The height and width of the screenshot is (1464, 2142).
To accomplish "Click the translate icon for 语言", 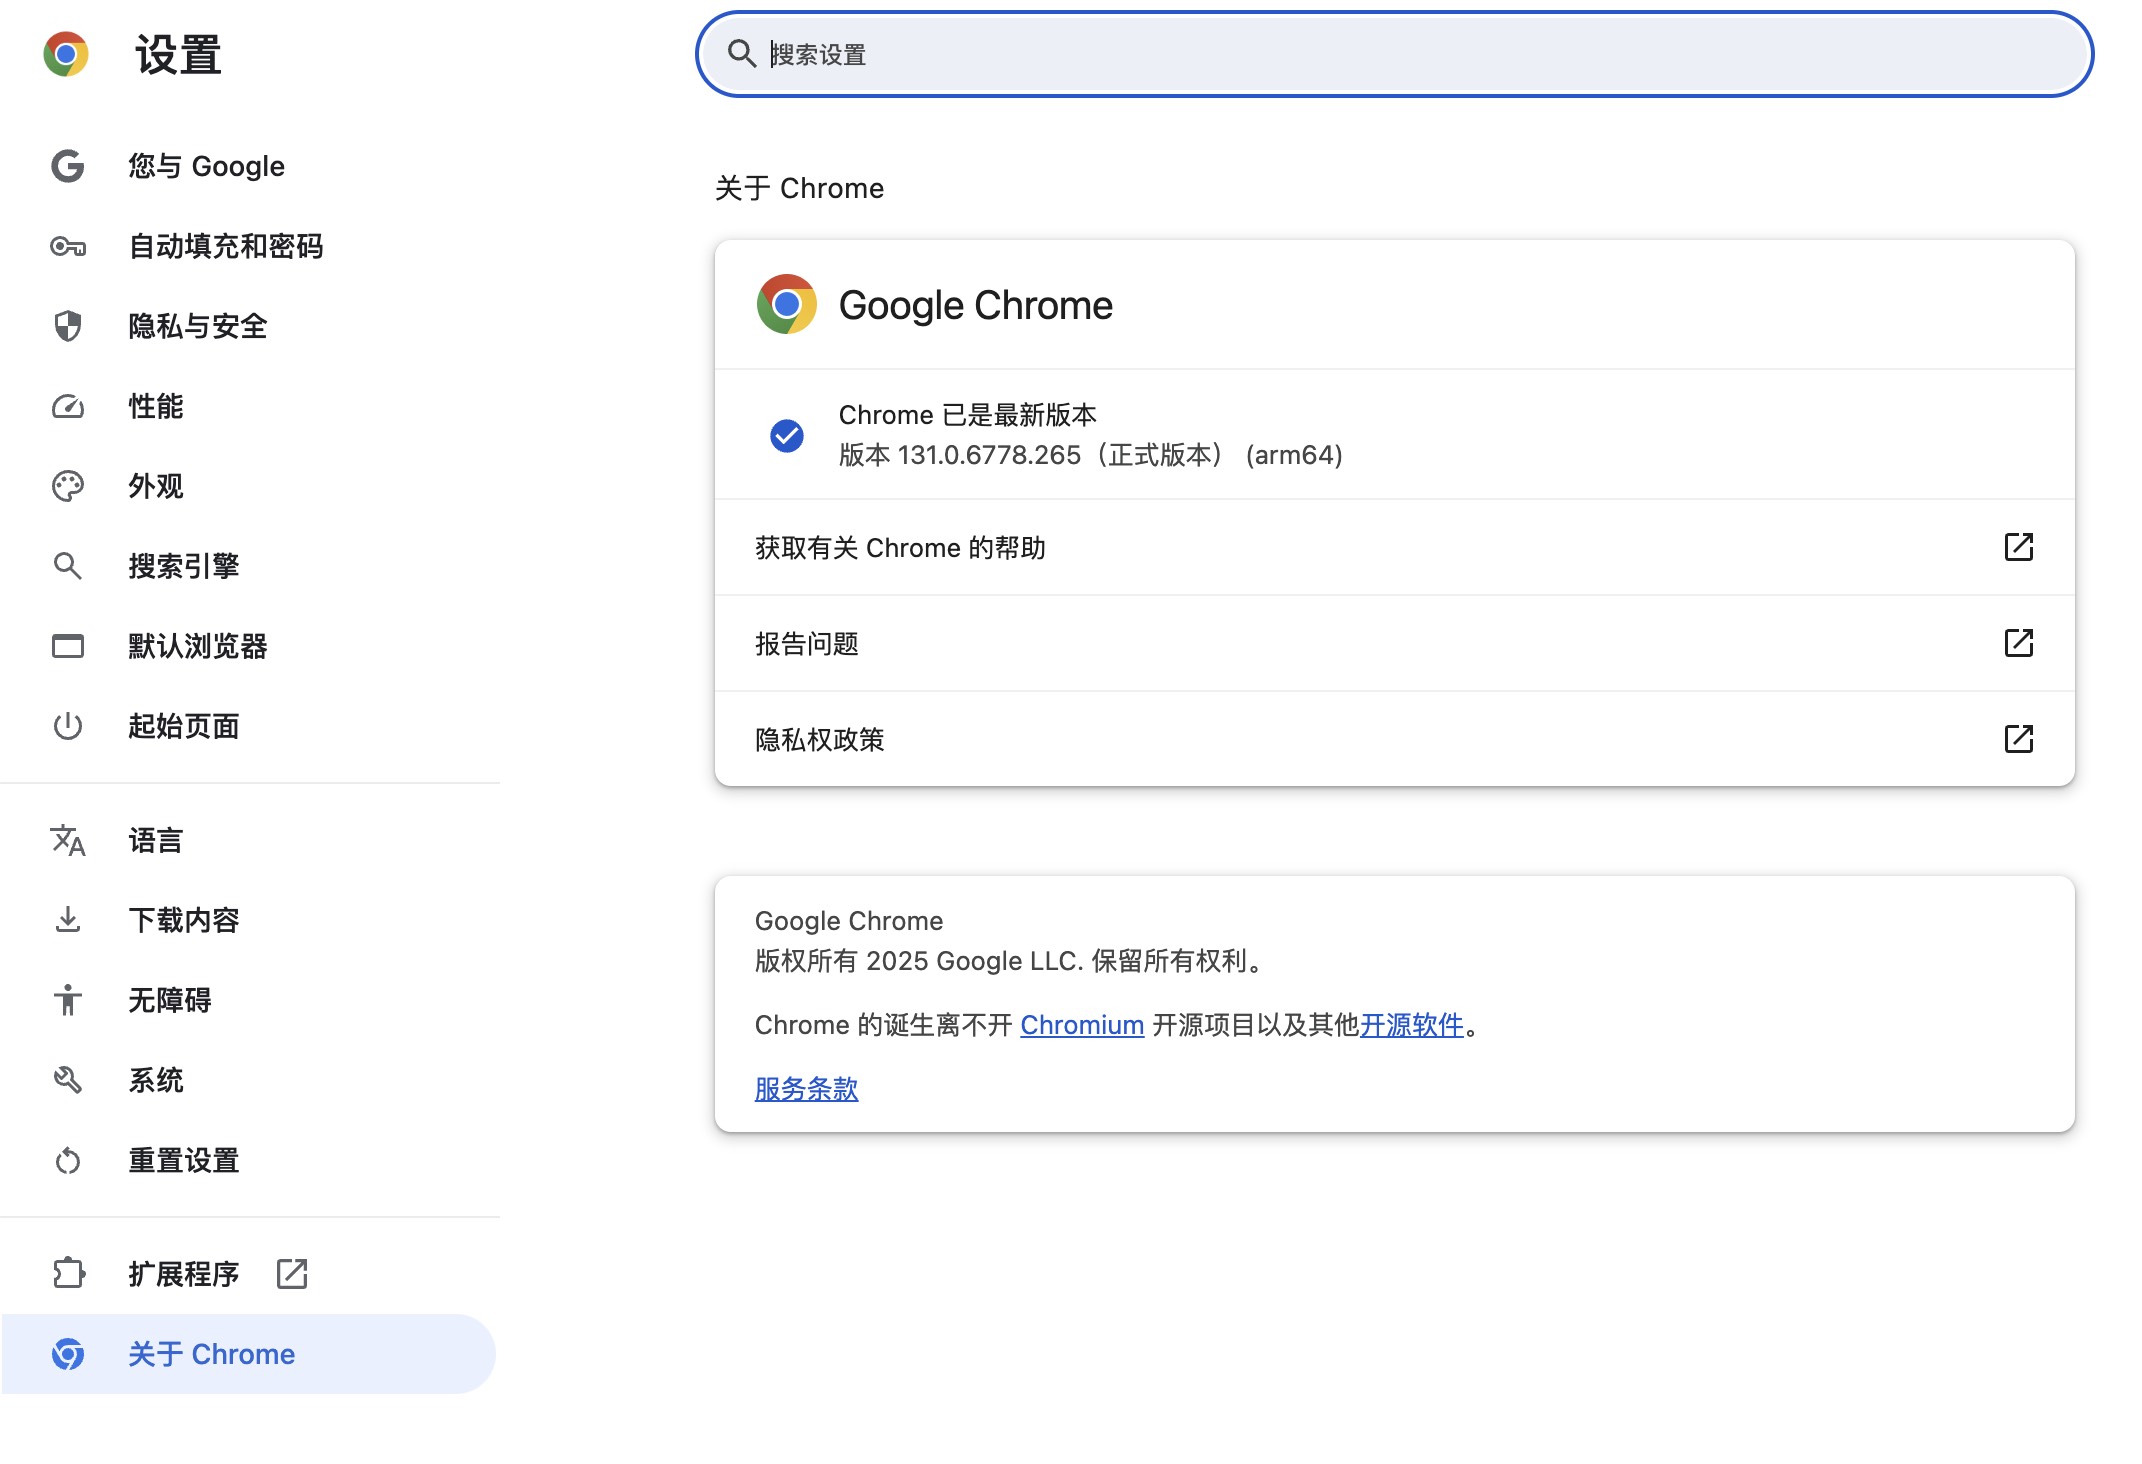I will point(68,840).
